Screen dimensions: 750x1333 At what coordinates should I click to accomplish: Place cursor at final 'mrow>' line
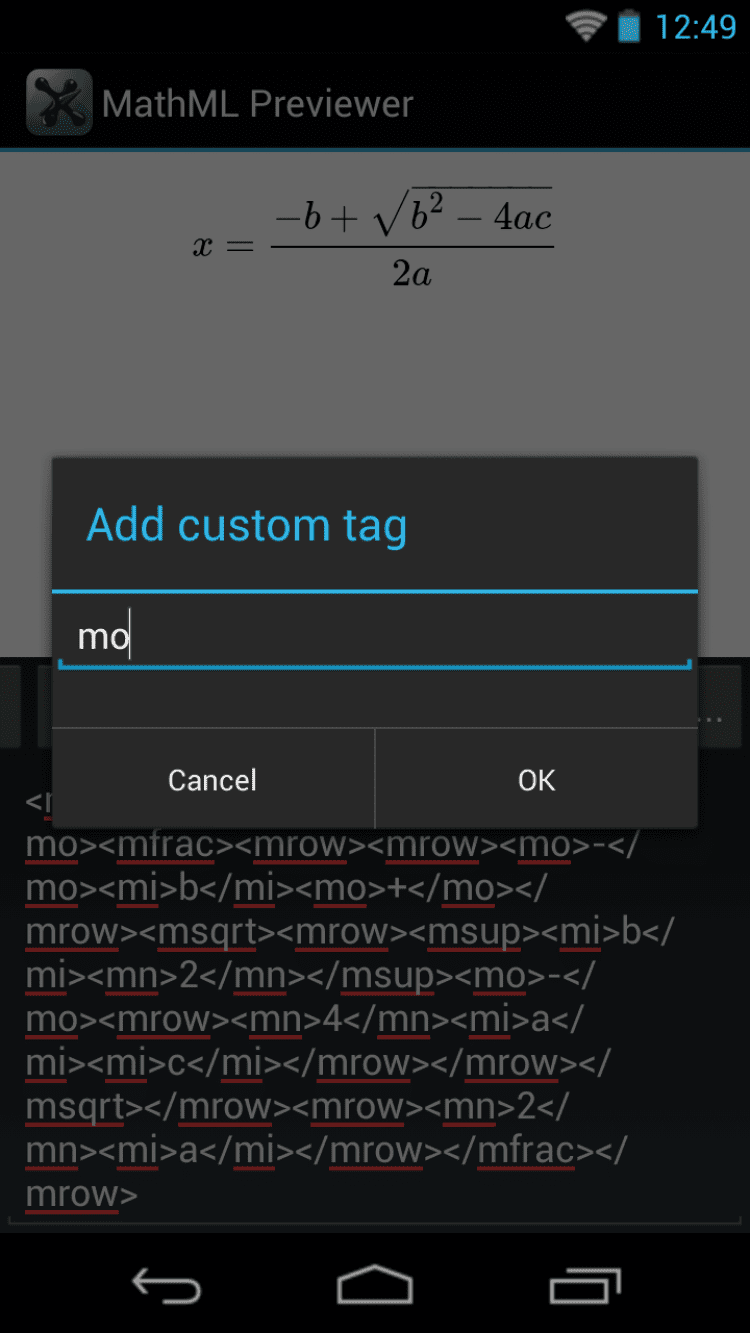(x=82, y=1194)
